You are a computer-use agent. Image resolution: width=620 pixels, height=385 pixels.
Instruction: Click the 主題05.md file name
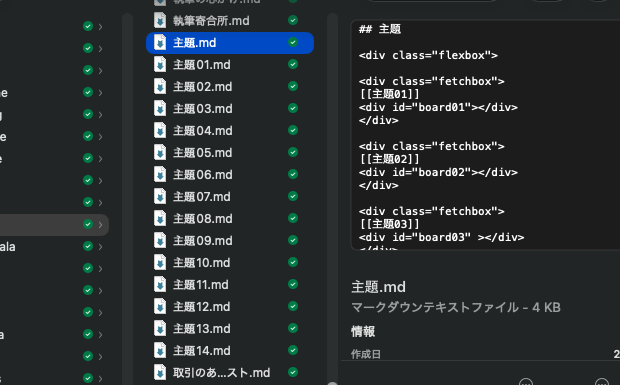(x=202, y=153)
